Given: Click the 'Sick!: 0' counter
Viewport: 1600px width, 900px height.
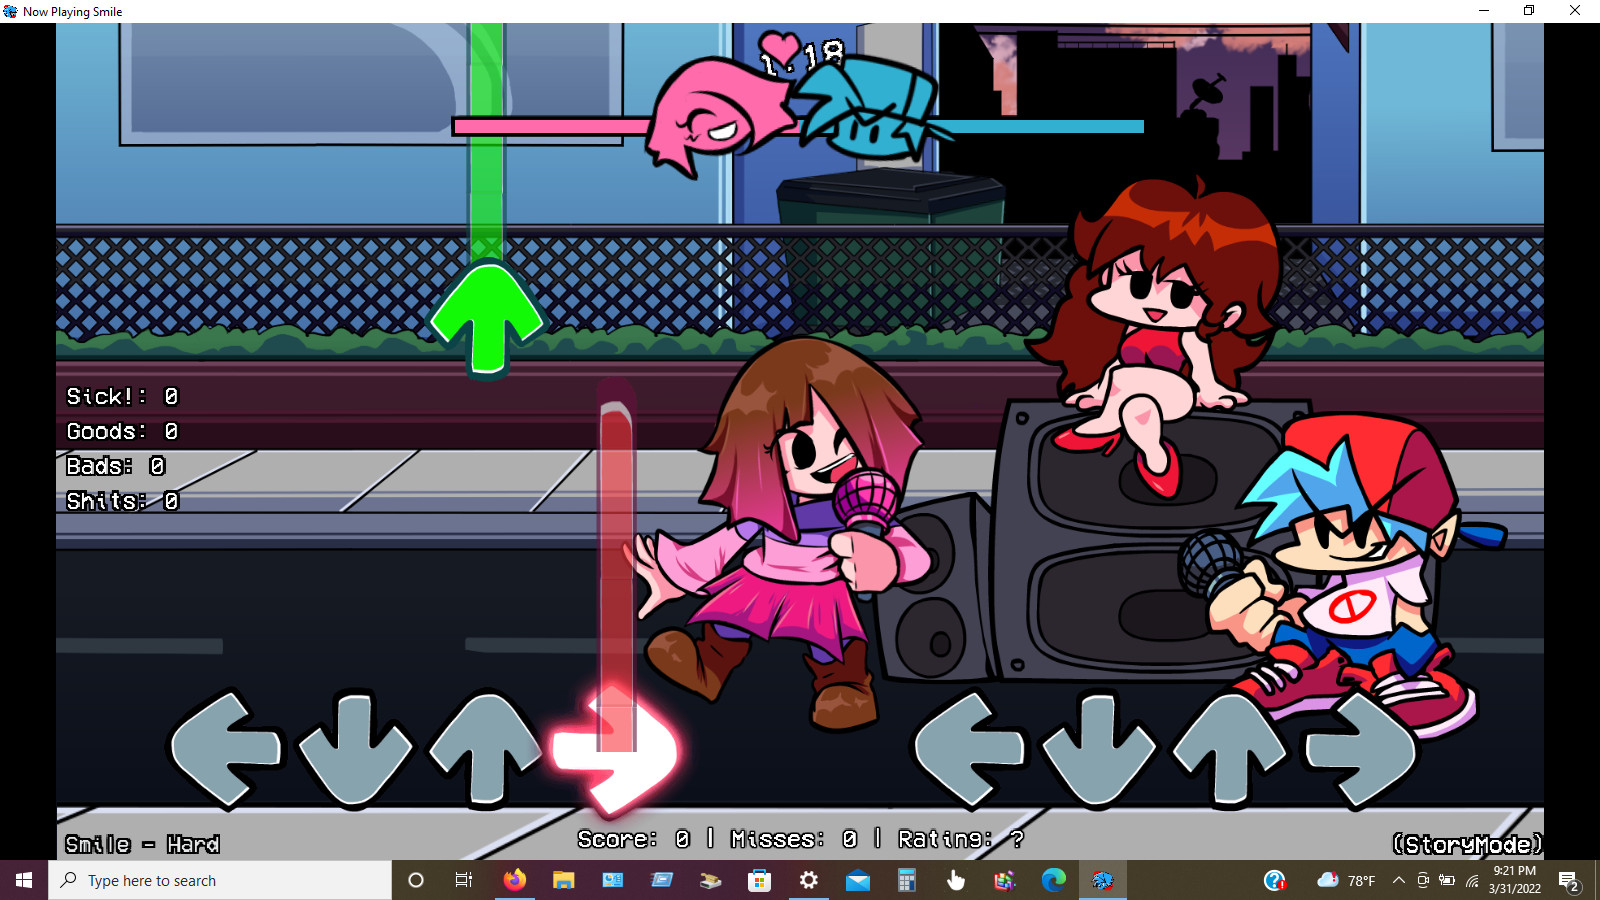Looking at the screenshot, I should click(122, 396).
